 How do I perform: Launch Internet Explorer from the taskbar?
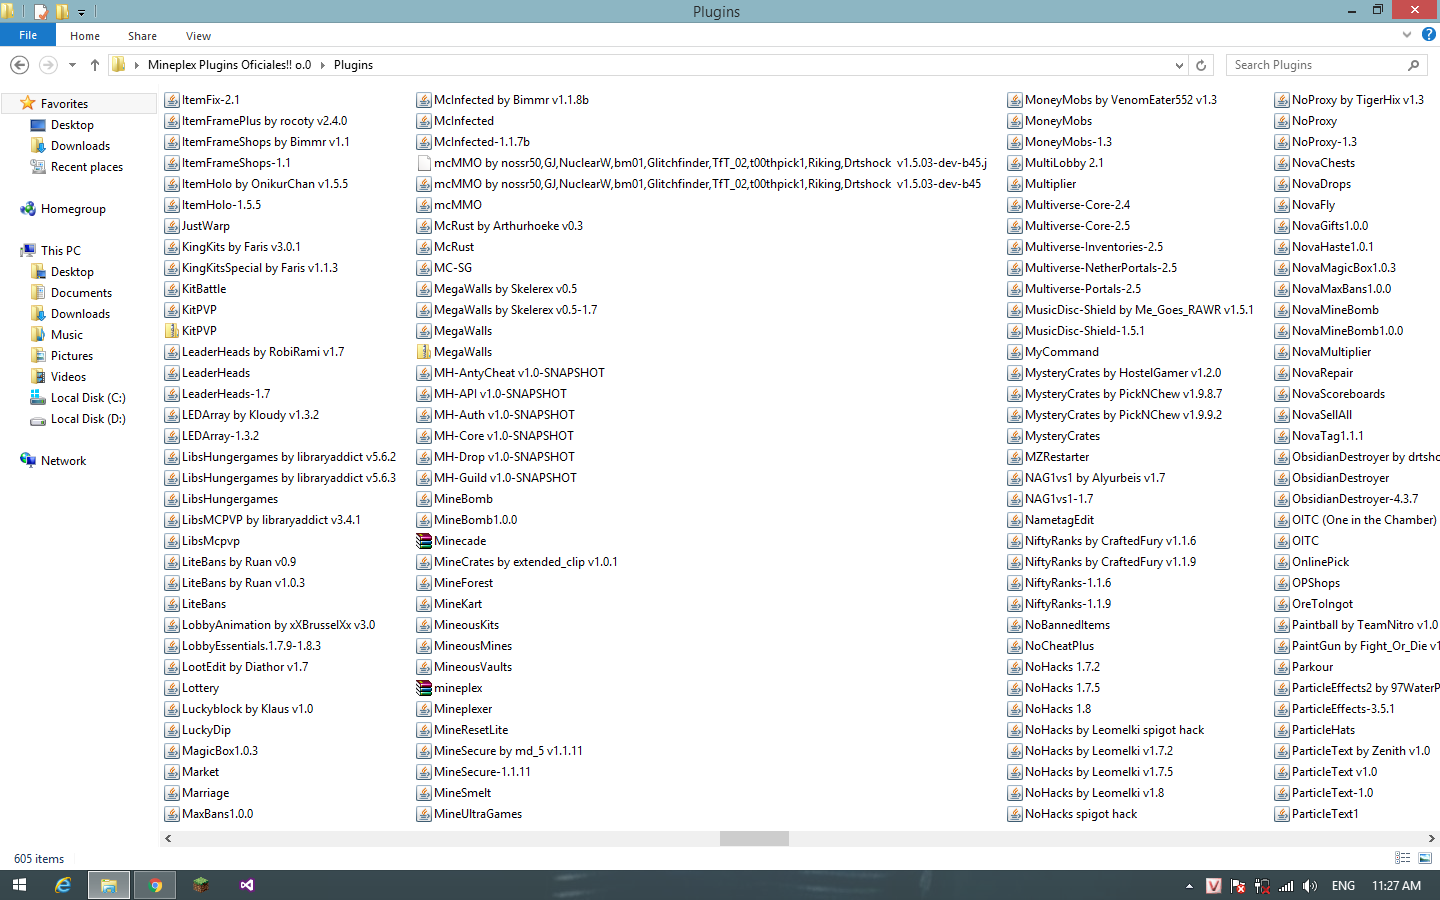[x=63, y=885]
